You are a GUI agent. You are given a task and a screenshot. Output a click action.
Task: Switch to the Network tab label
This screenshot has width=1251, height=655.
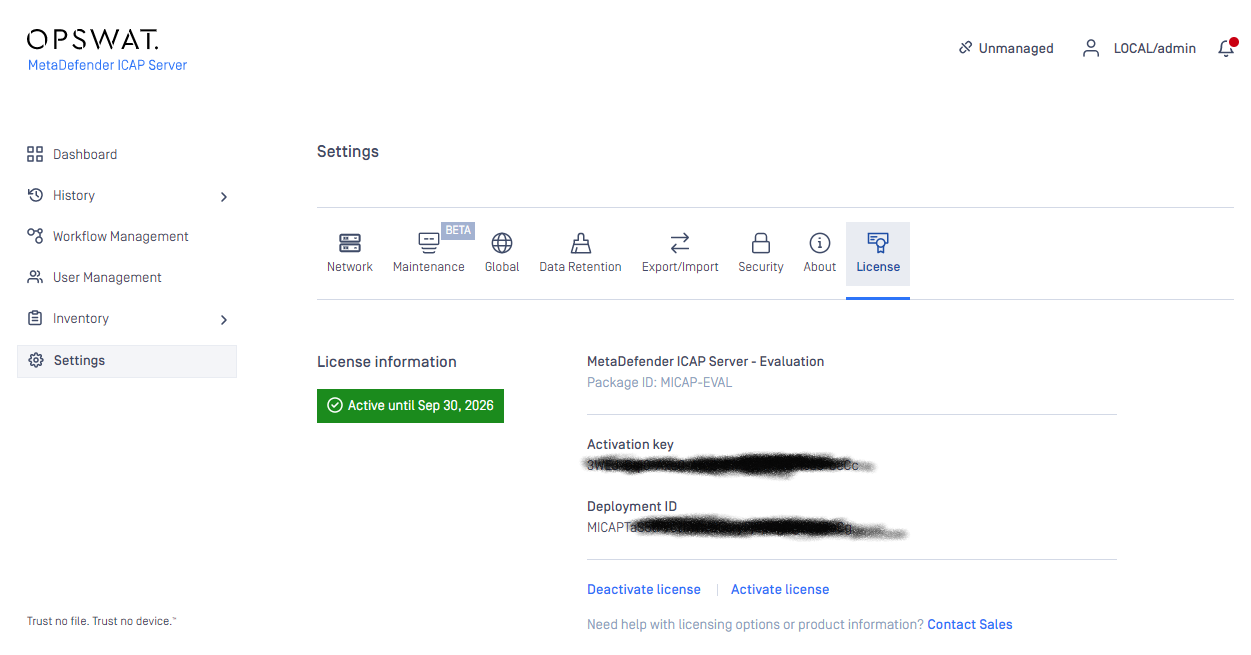pos(350,267)
